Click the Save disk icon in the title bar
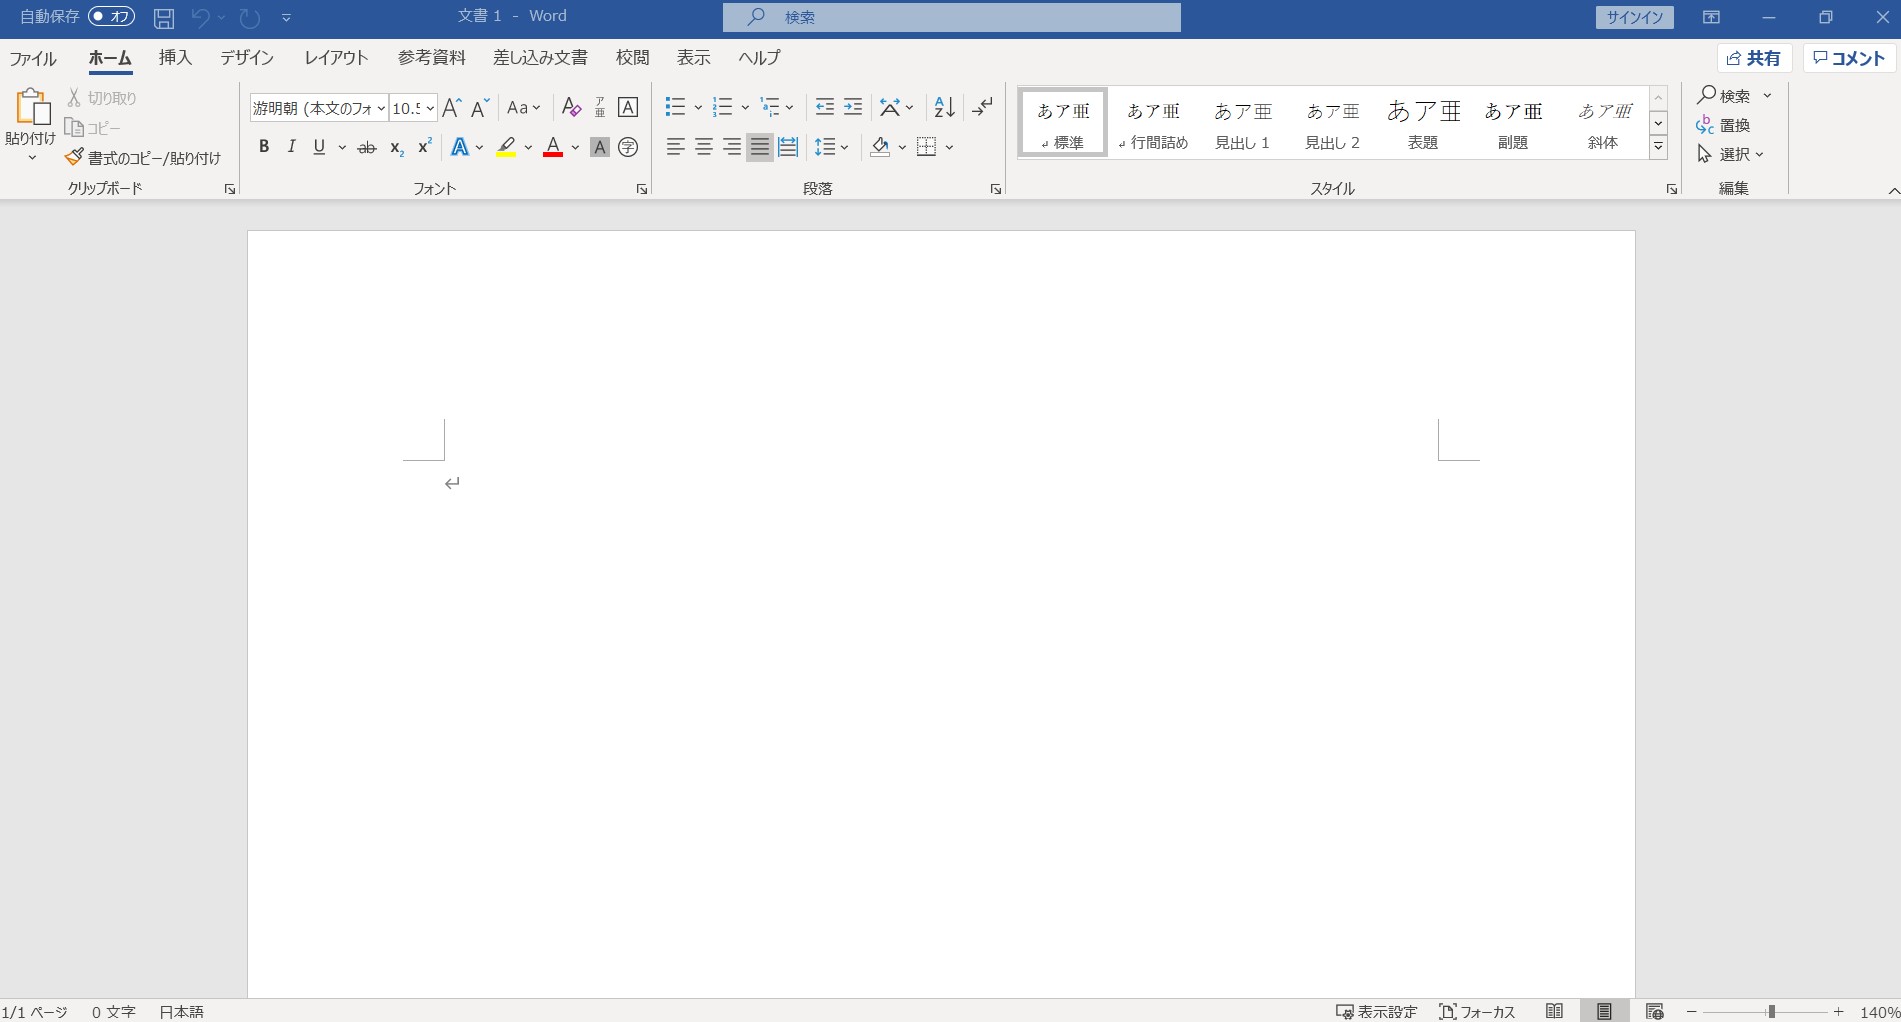 coord(164,17)
